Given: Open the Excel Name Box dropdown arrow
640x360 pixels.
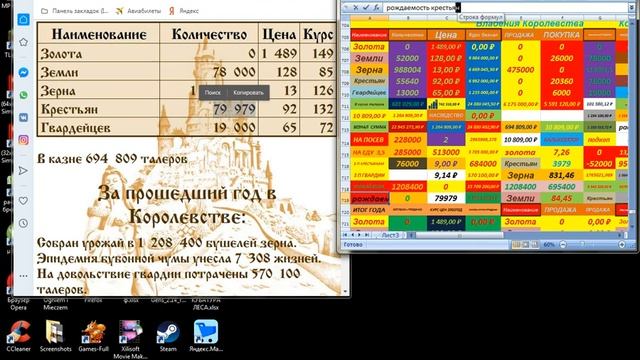Looking at the screenshot, I should click(x=347, y=7).
